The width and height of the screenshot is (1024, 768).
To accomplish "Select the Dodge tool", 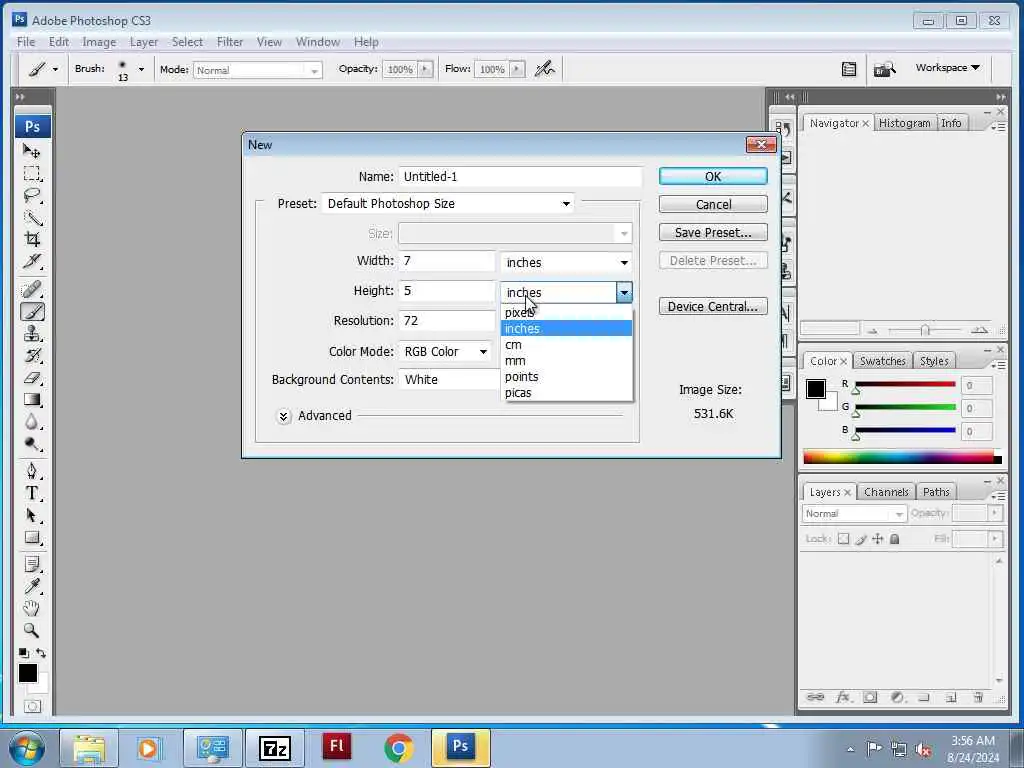I will (x=31, y=444).
